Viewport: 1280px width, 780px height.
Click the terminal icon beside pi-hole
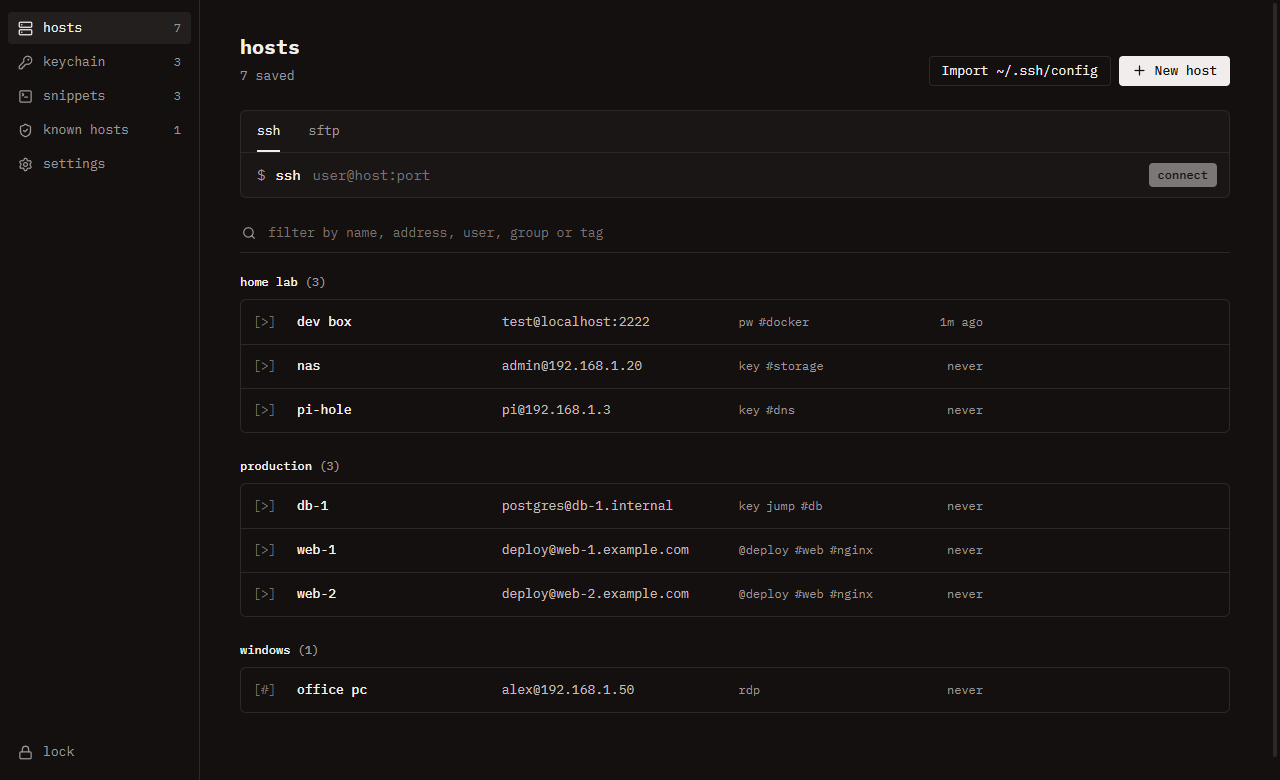click(x=264, y=410)
